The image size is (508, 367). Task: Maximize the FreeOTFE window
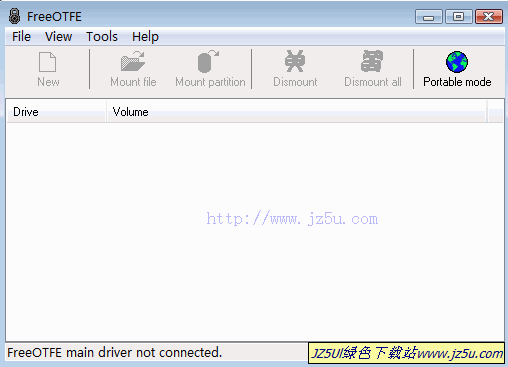tap(459, 17)
